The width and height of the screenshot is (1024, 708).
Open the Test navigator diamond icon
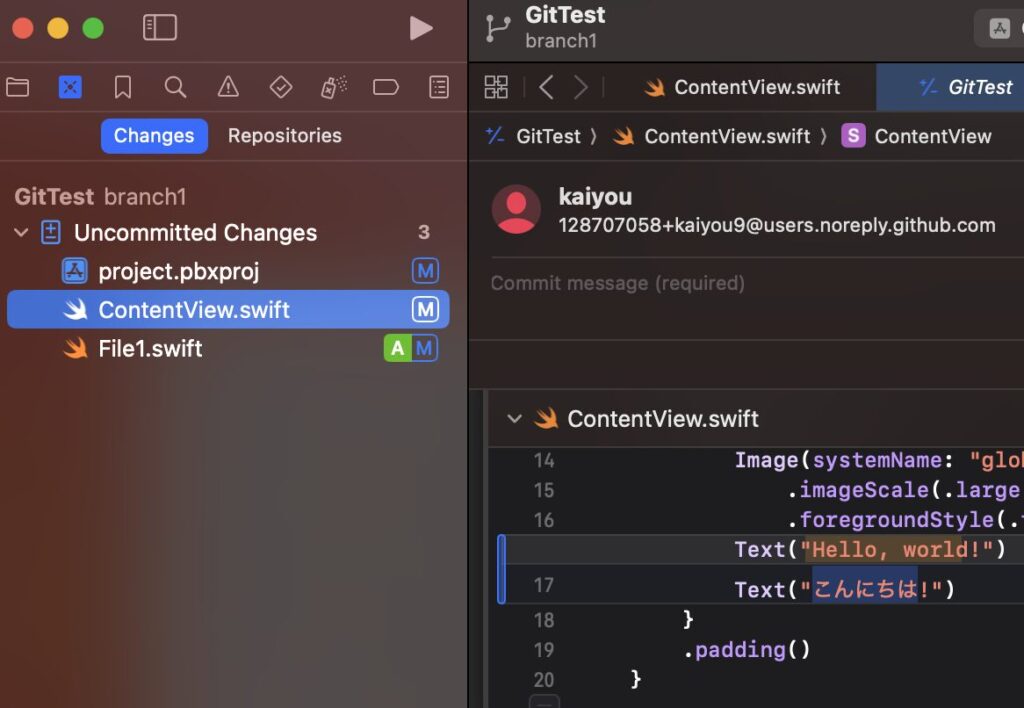[281, 87]
